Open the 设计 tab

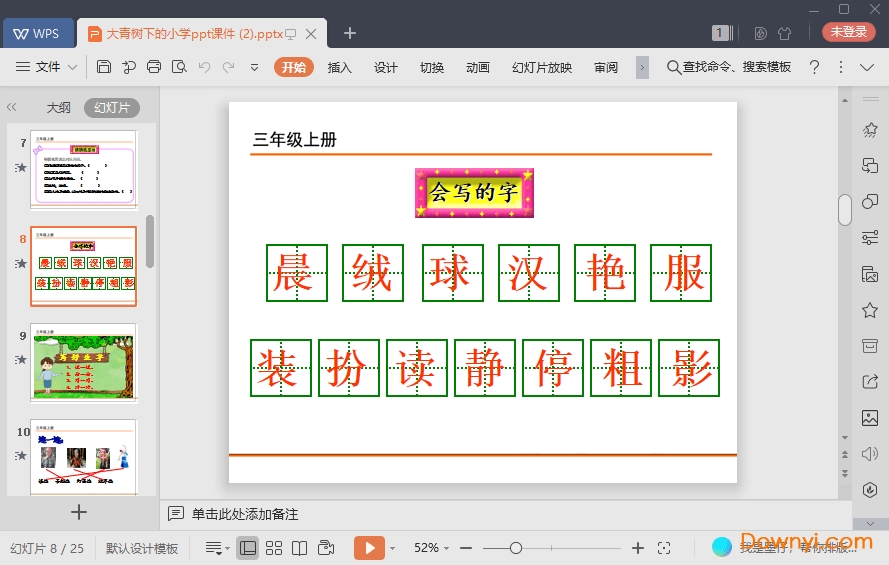[386, 67]
